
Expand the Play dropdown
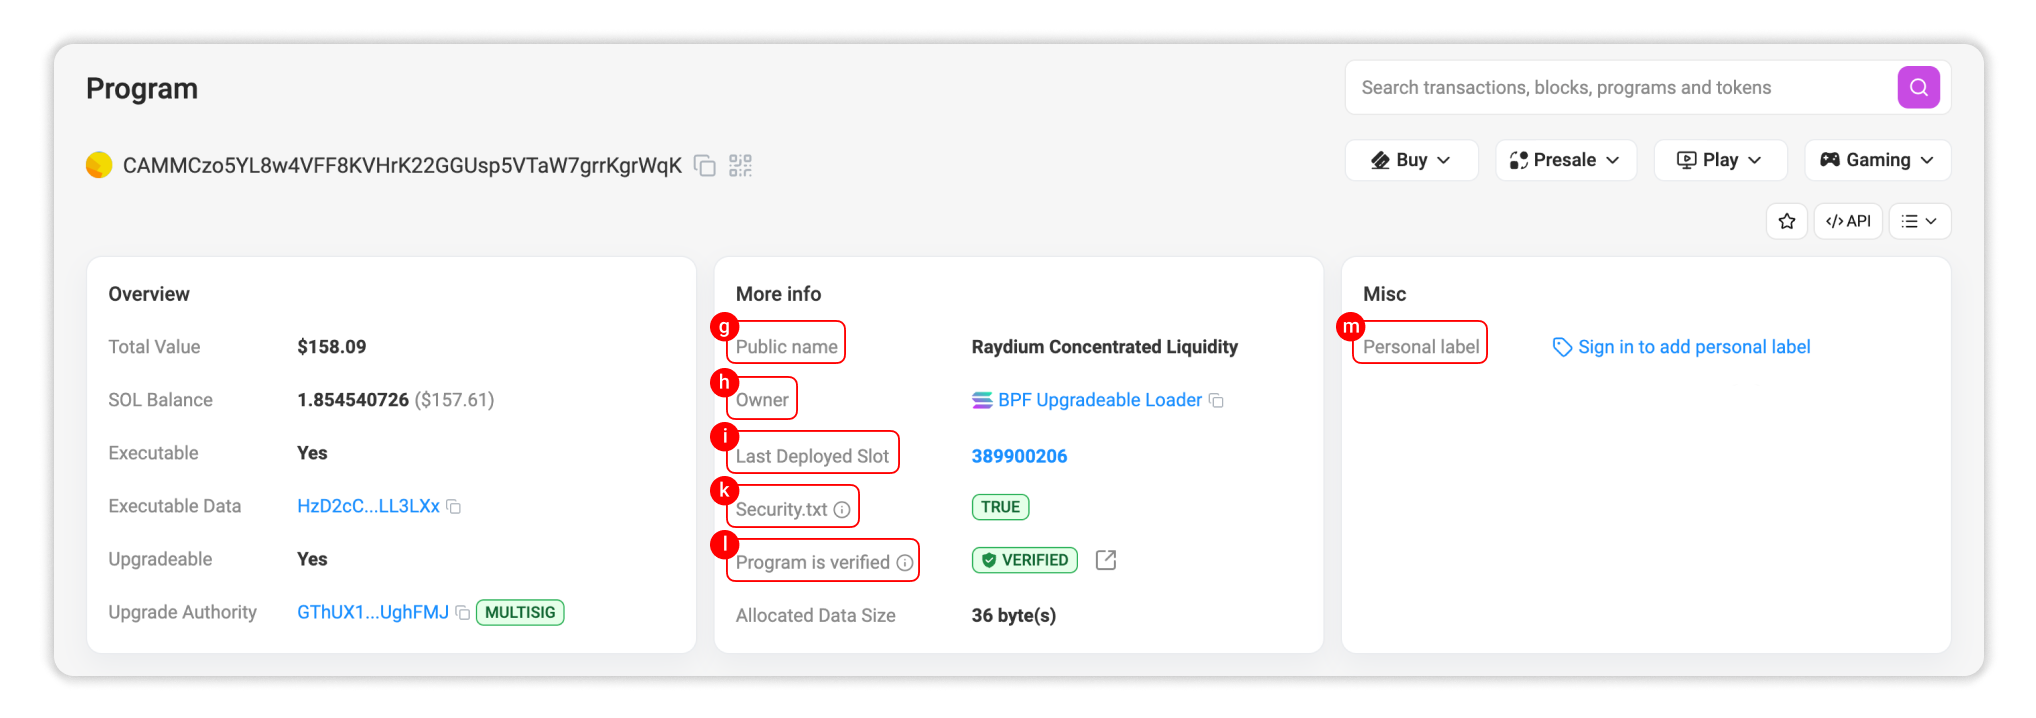pyautogui.click(x=1719, y=160)
